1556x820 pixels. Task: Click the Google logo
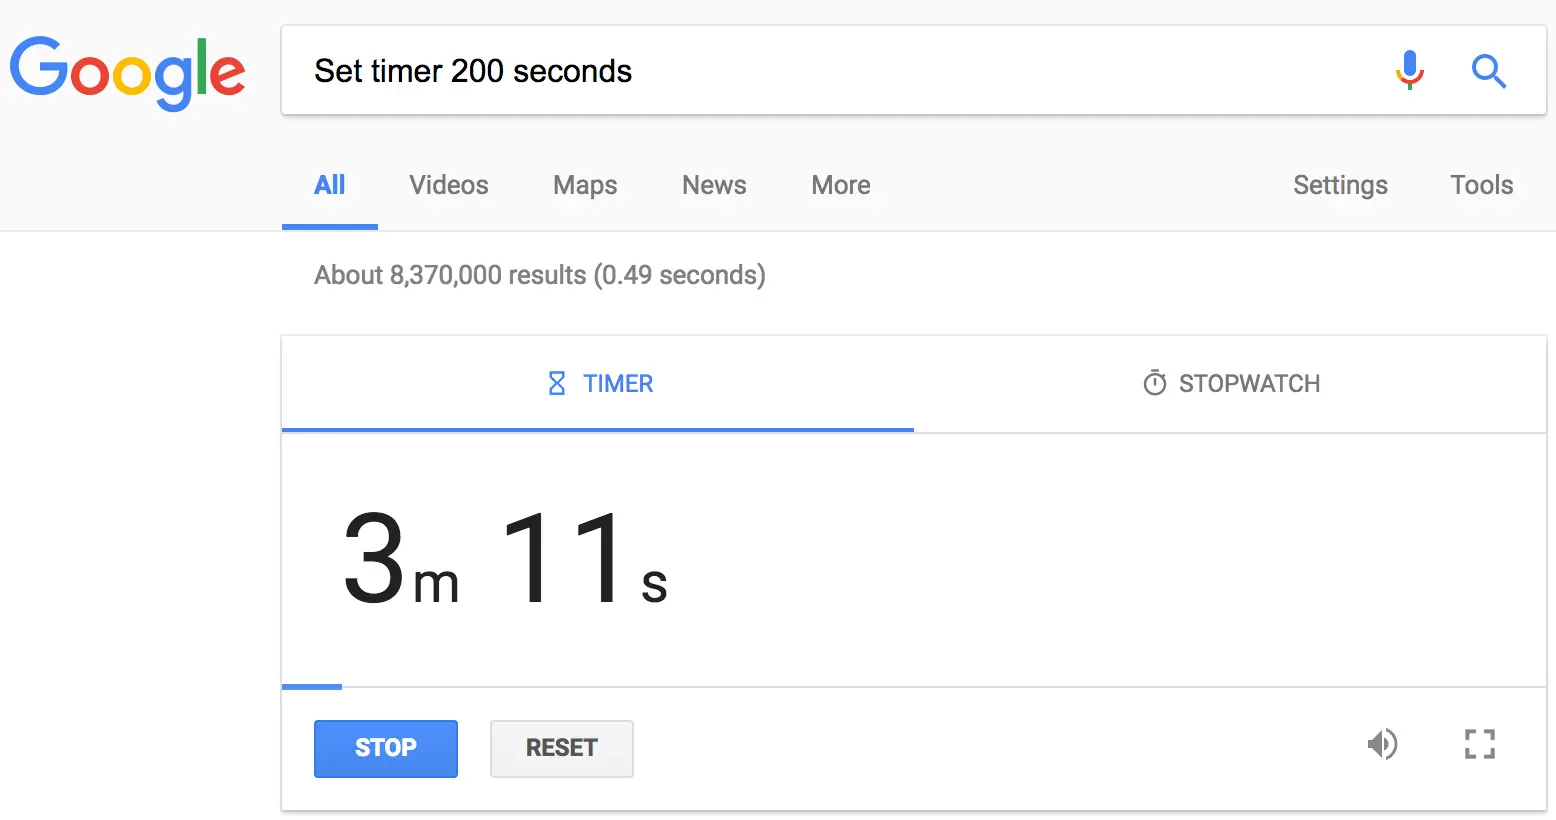click(127, 72)
